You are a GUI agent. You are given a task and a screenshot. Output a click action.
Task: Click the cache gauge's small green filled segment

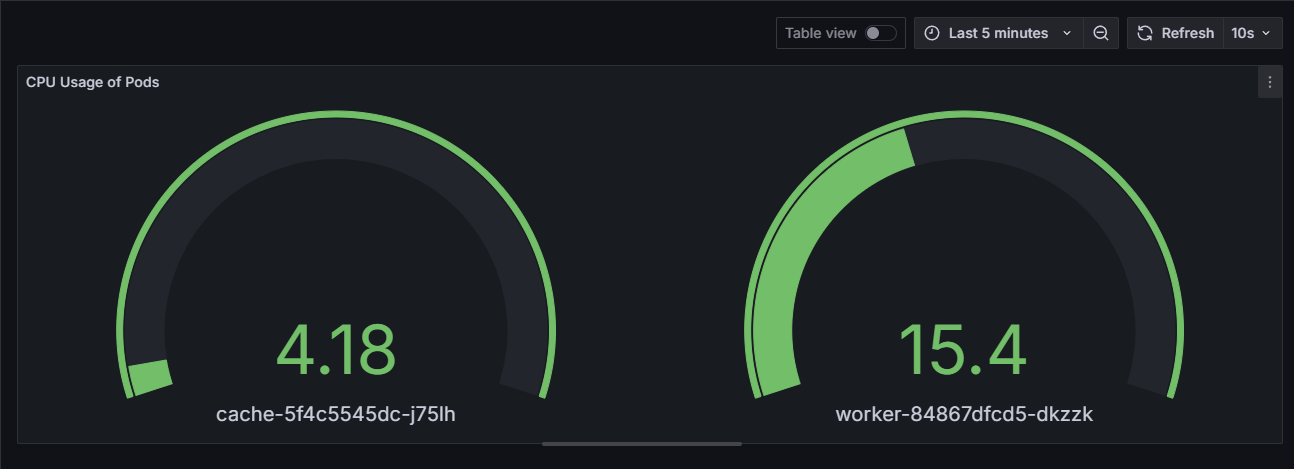(151, 377)
